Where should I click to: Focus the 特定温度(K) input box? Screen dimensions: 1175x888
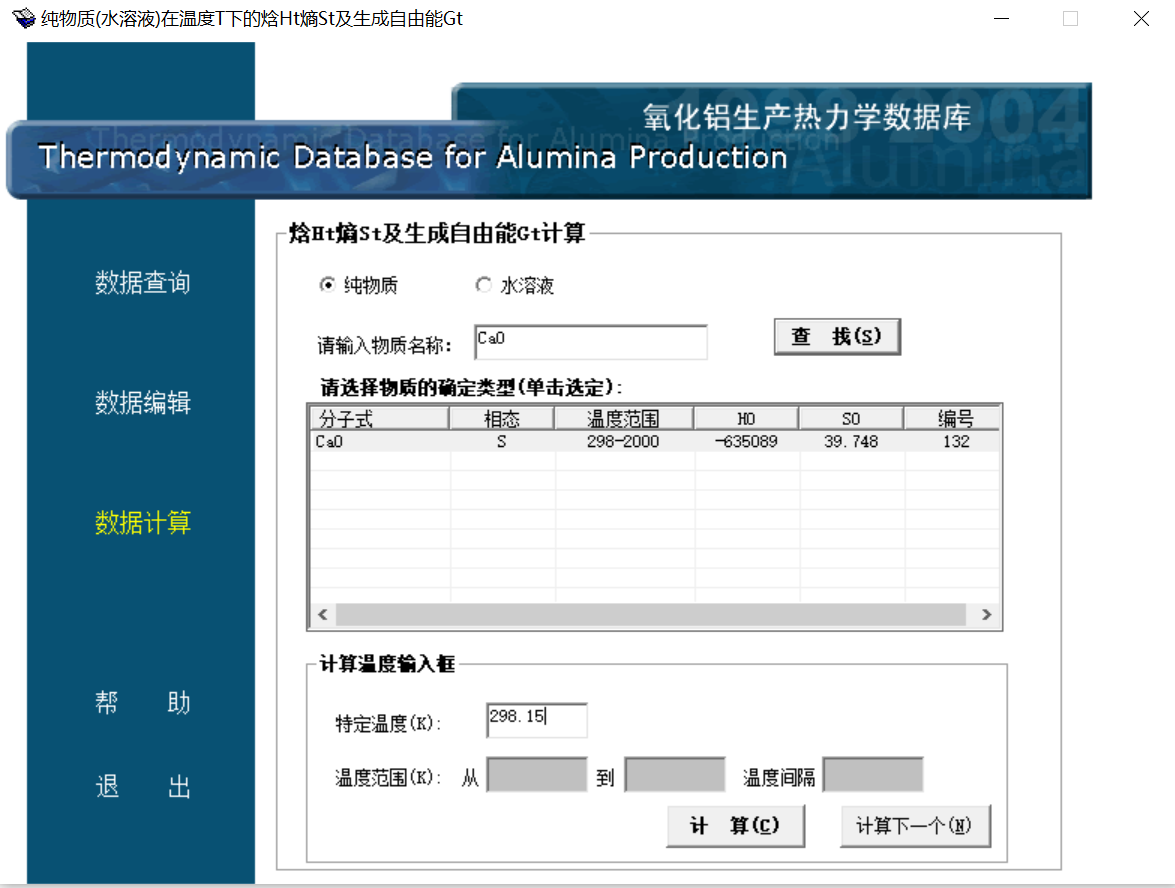(x=536, y=720)
